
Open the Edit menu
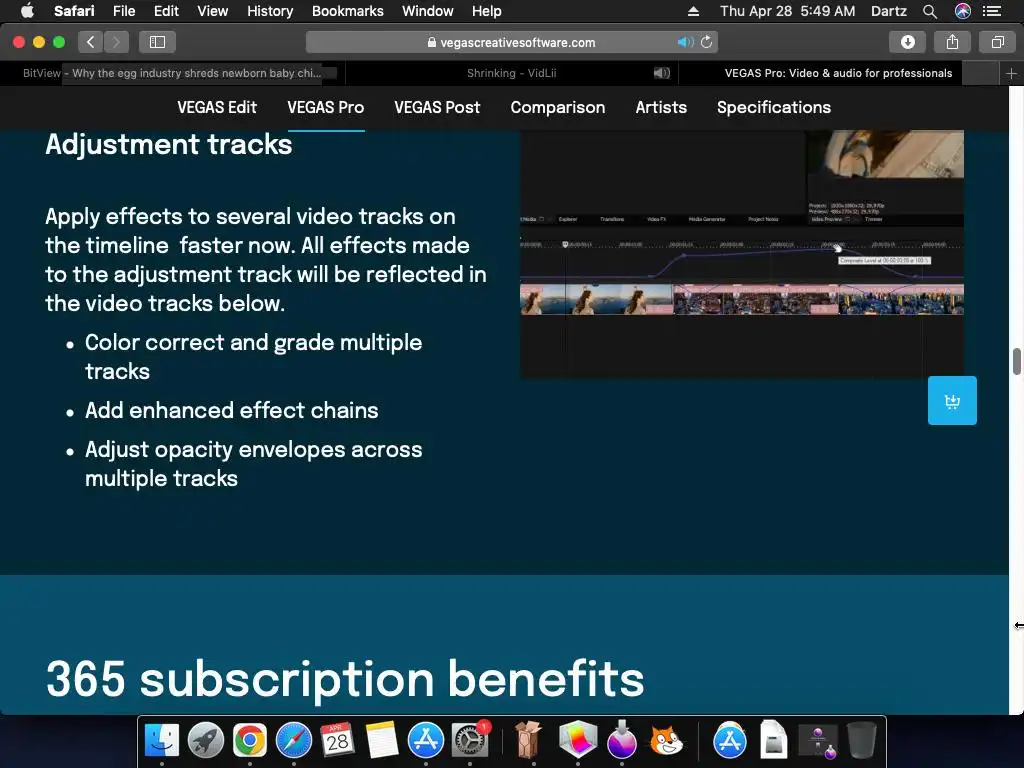tap(166, 11)
